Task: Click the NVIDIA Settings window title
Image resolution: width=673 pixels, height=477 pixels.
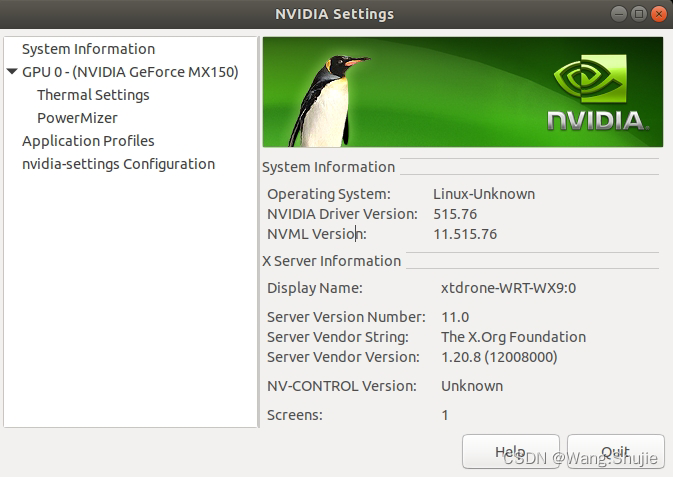Action: point(334,14)
